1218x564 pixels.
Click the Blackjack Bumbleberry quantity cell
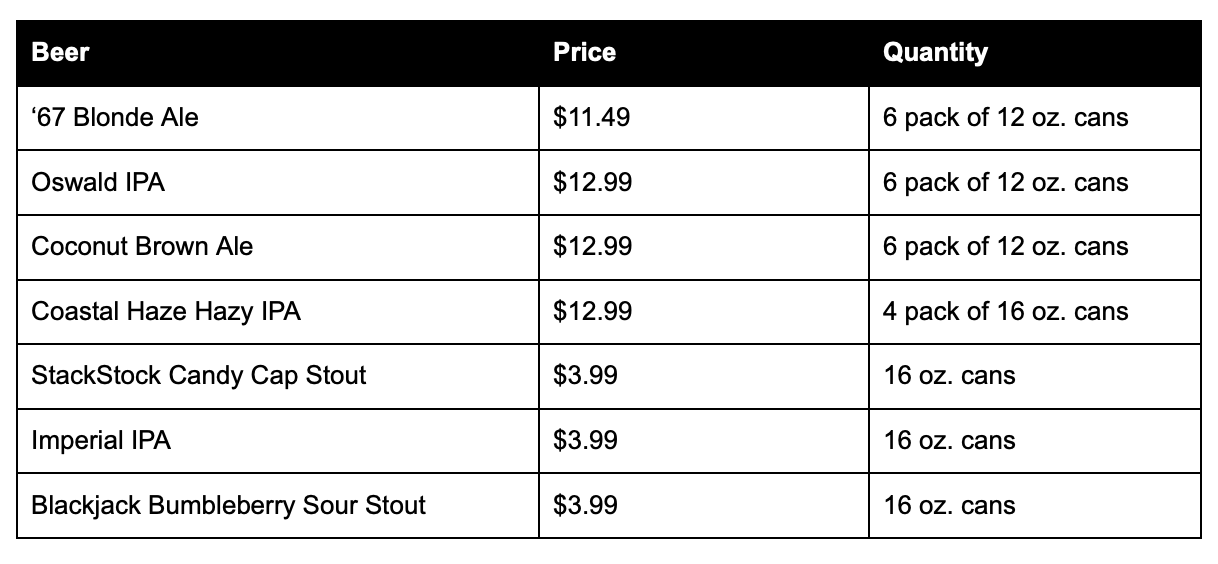1035,505
